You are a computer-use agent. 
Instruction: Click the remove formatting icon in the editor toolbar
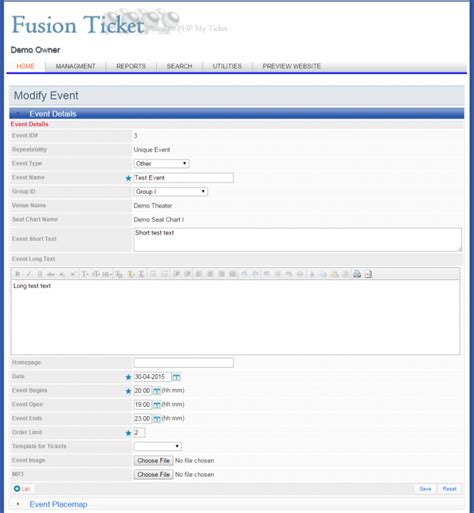142,274
